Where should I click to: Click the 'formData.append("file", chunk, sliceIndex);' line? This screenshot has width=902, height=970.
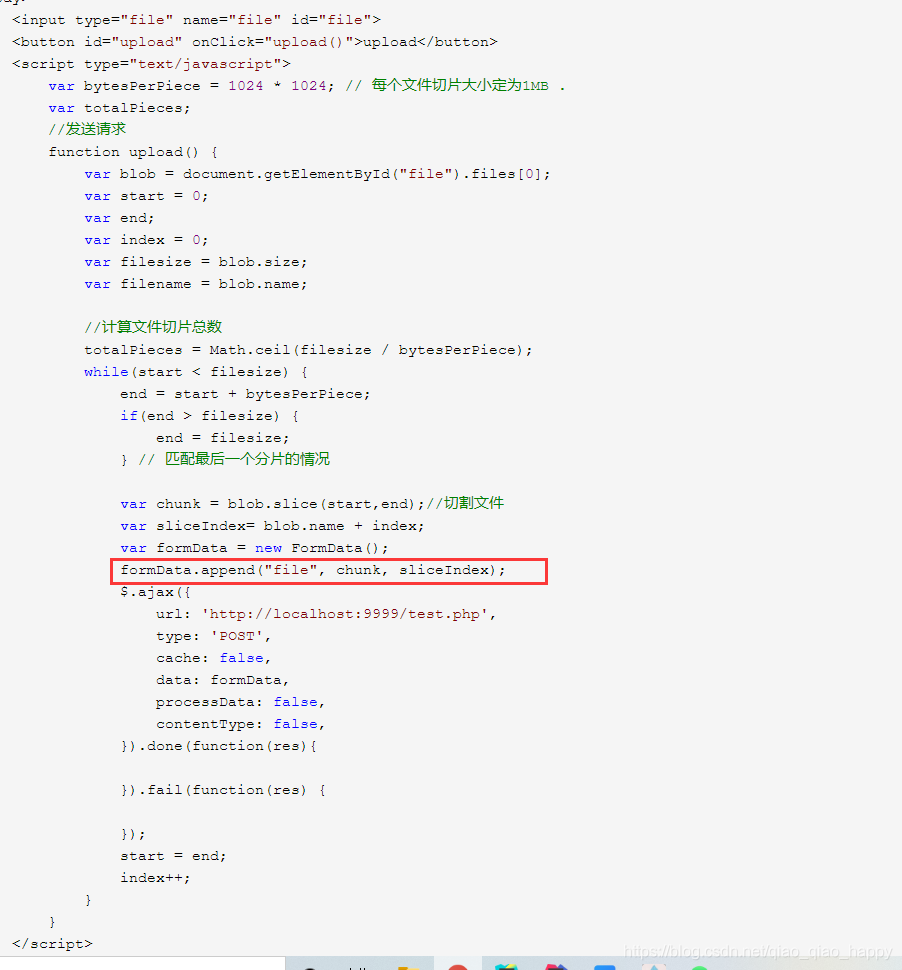coord(312,570)
